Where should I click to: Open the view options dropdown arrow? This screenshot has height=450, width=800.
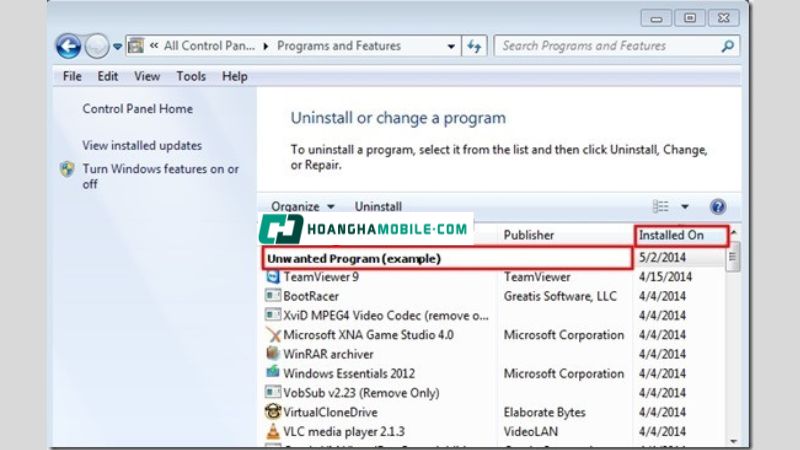coord(685,207)
